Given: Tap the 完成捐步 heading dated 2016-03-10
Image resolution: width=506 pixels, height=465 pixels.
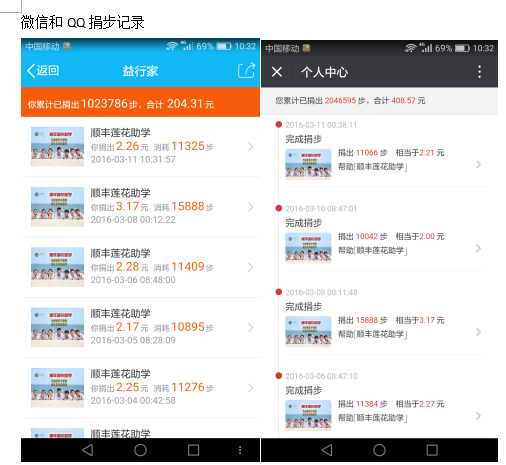Looking at the screenshot, I should click(x=304, y=223).
